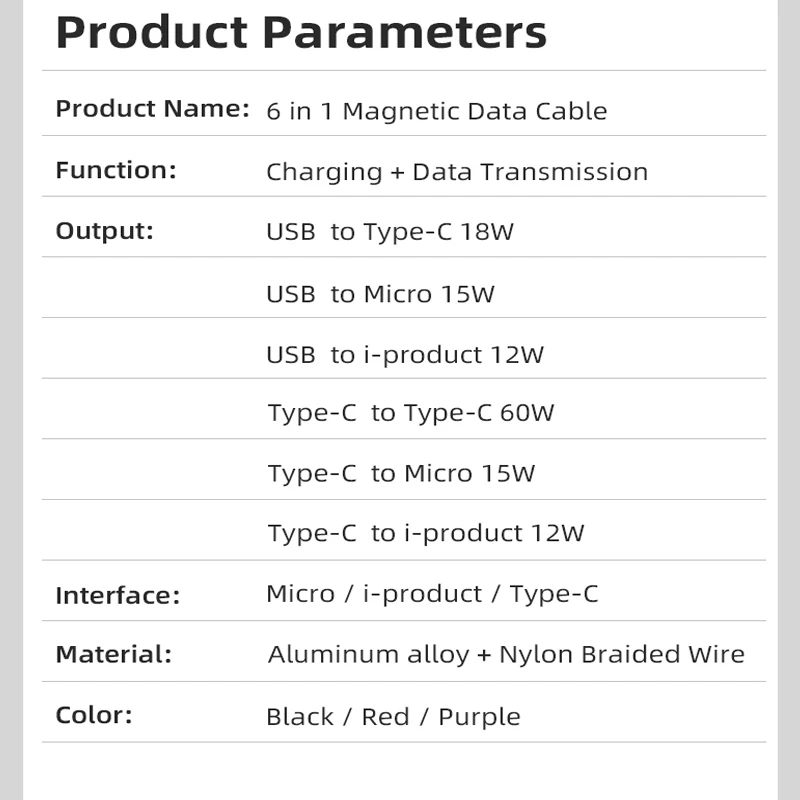This screenshot has width=800, height=800.
Task: Select the 6 in 1 Magnetic Data Cable text
Action: tap(436, 111)
